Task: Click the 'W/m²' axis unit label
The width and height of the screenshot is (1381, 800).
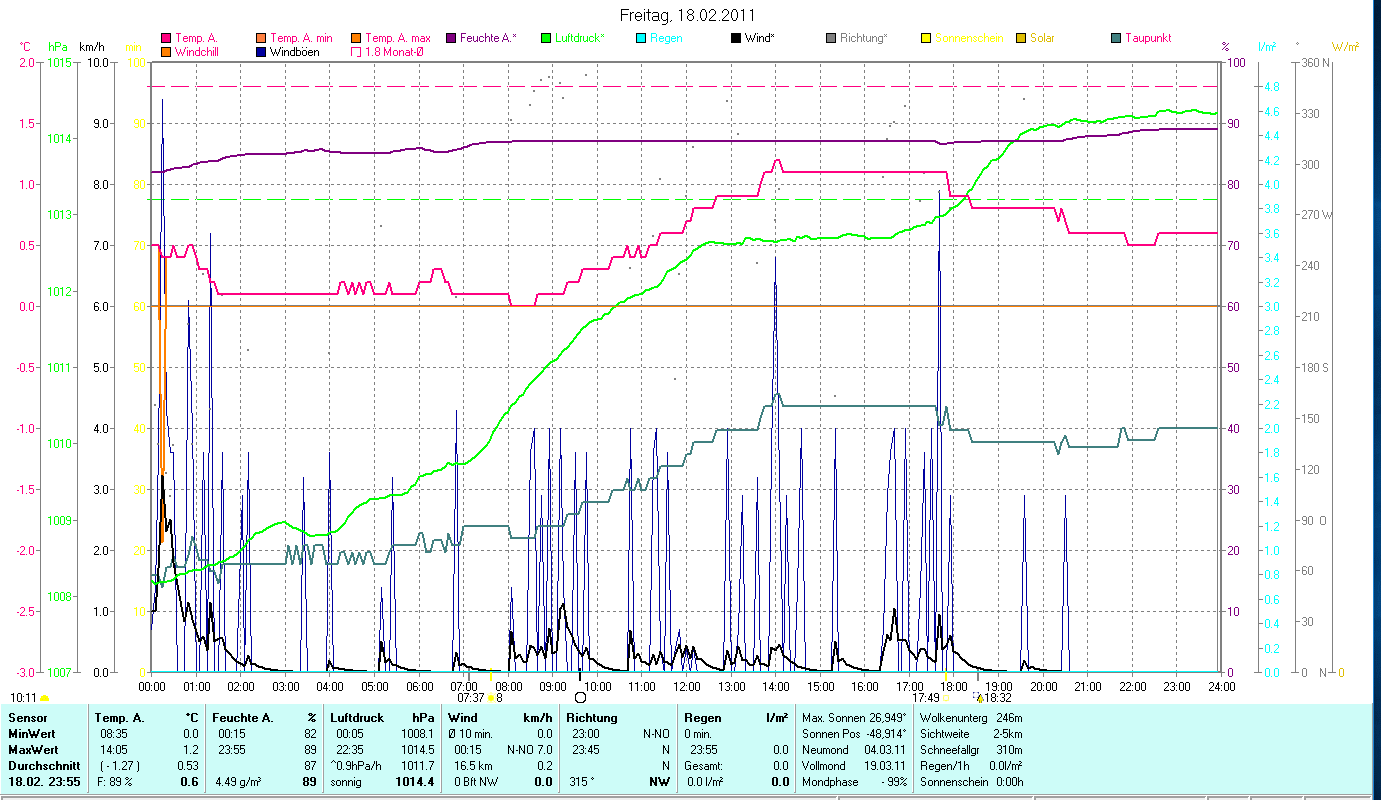Action: (x=1345, y=46)
